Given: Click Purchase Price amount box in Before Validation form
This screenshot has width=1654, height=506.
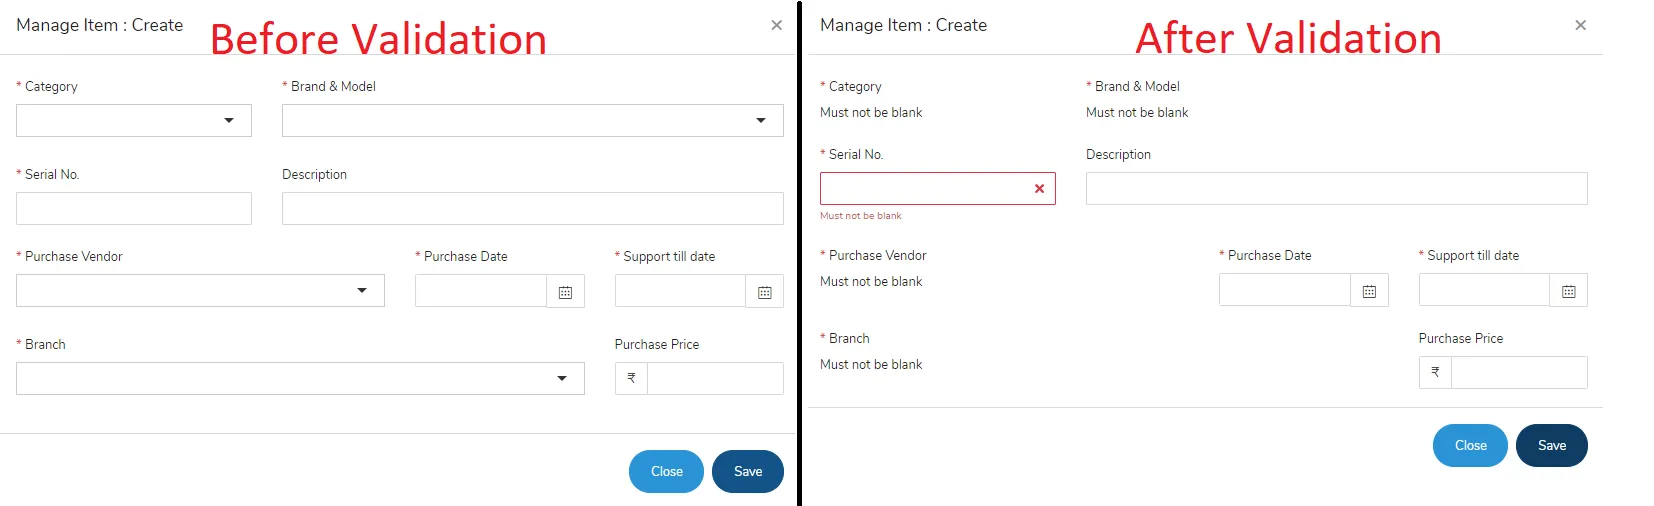Looking at the screenshot, I should pos(715,378).
